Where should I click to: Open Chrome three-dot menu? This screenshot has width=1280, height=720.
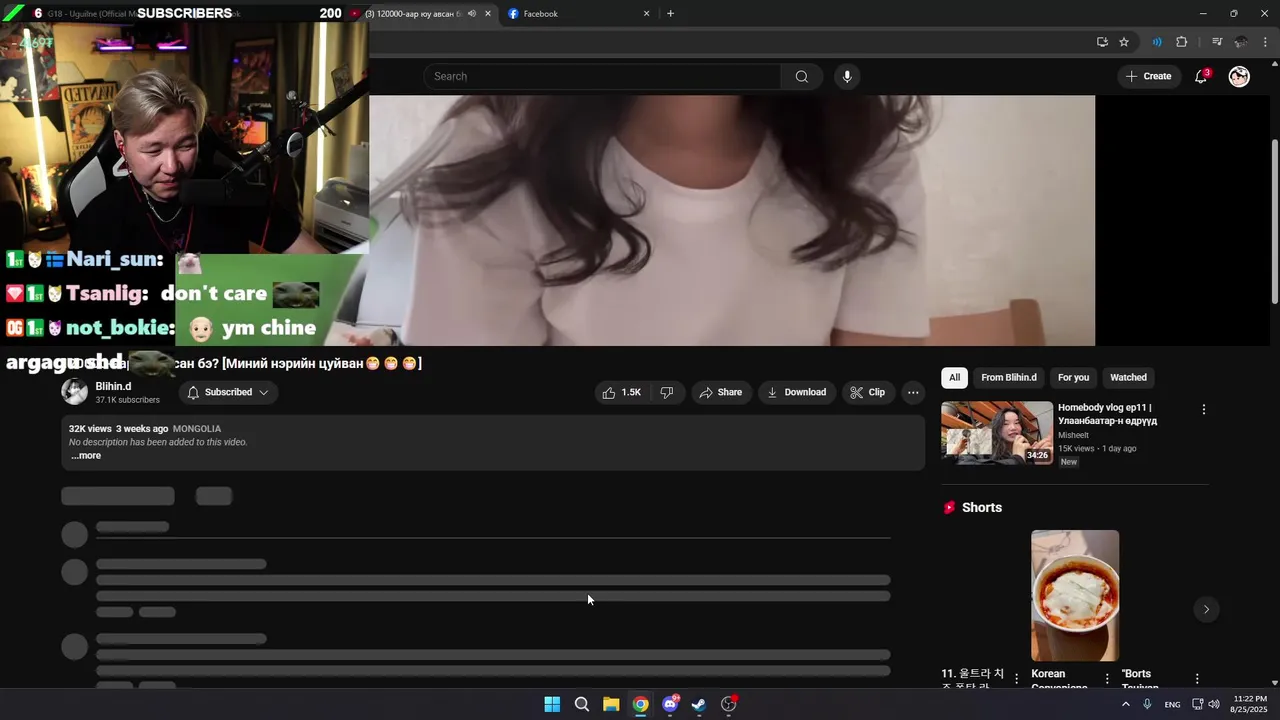click(1265, 42)
